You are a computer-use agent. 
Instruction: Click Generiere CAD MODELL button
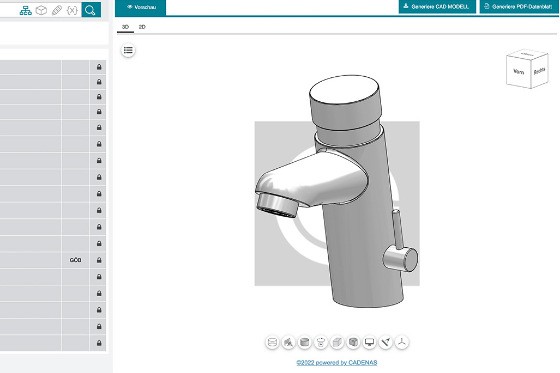(437, 6)
